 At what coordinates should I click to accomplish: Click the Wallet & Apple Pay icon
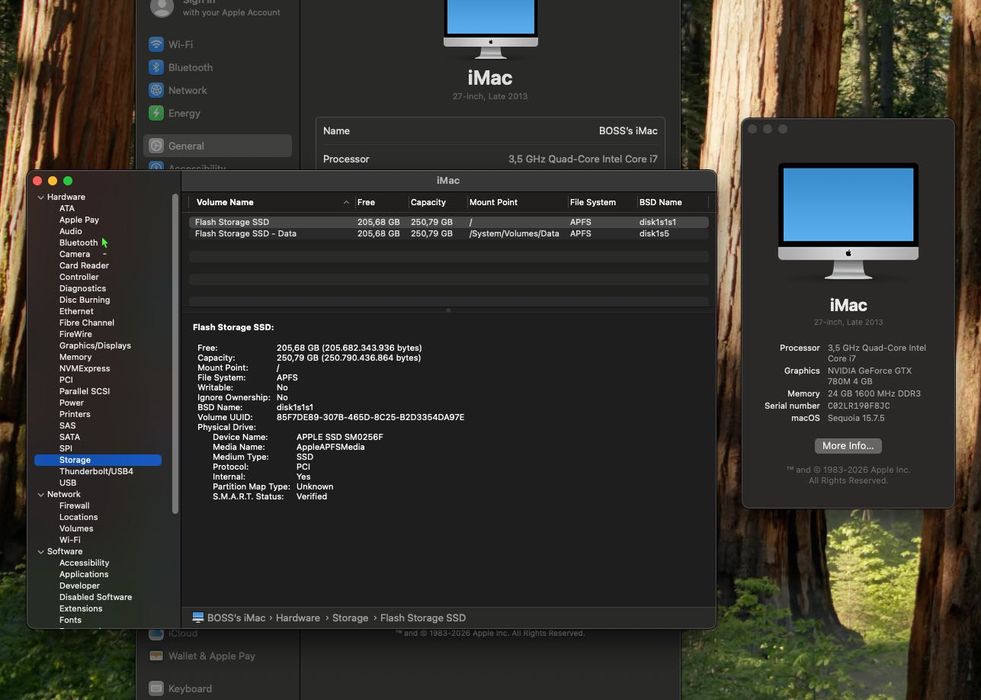click(x=156, y=656)
